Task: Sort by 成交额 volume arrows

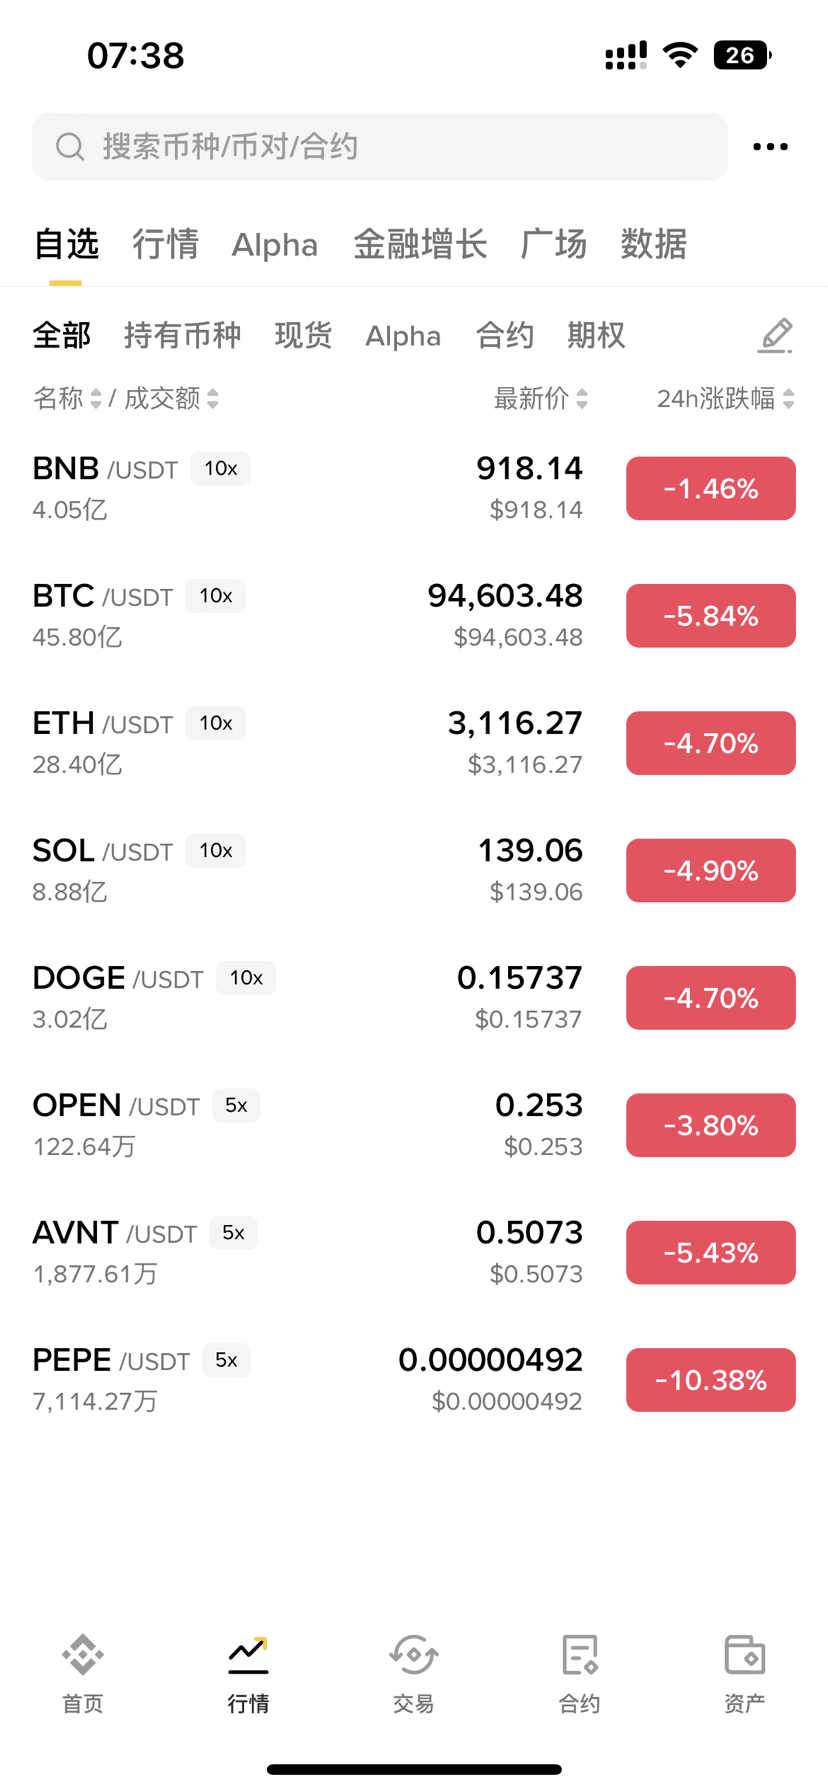Action: point(213,399)
